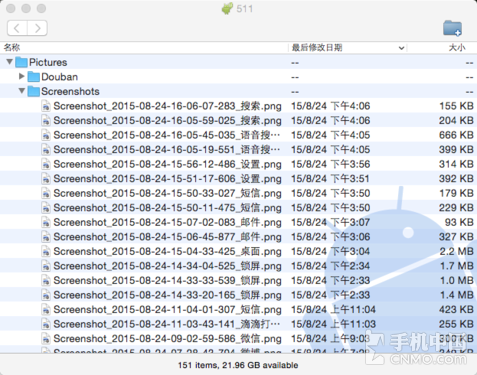The width and height of the screenshot is (477, 375).
Task: Select file name Screenshot_2015-08-24-16-05-19-551
Action: point(167,150)
